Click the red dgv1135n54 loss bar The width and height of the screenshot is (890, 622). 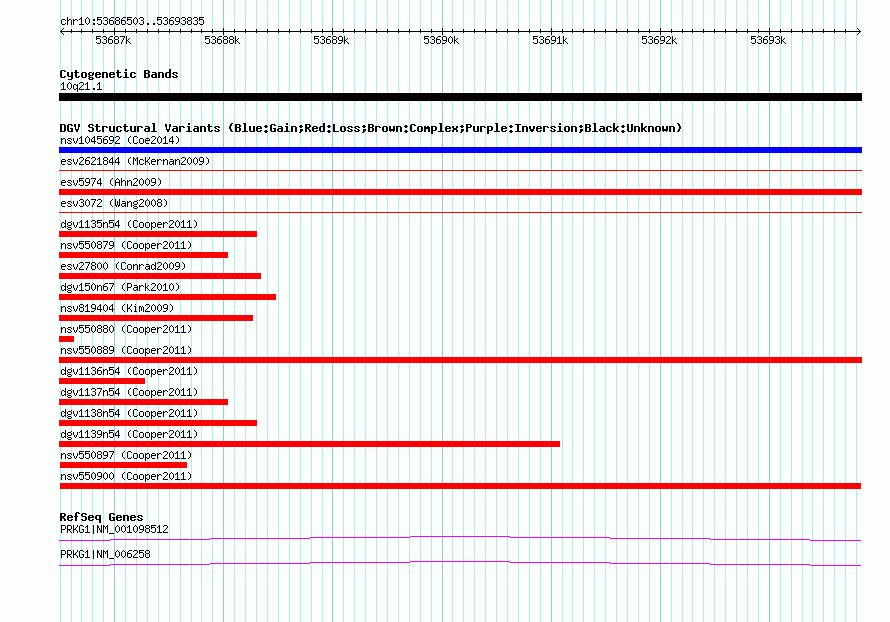158,234
